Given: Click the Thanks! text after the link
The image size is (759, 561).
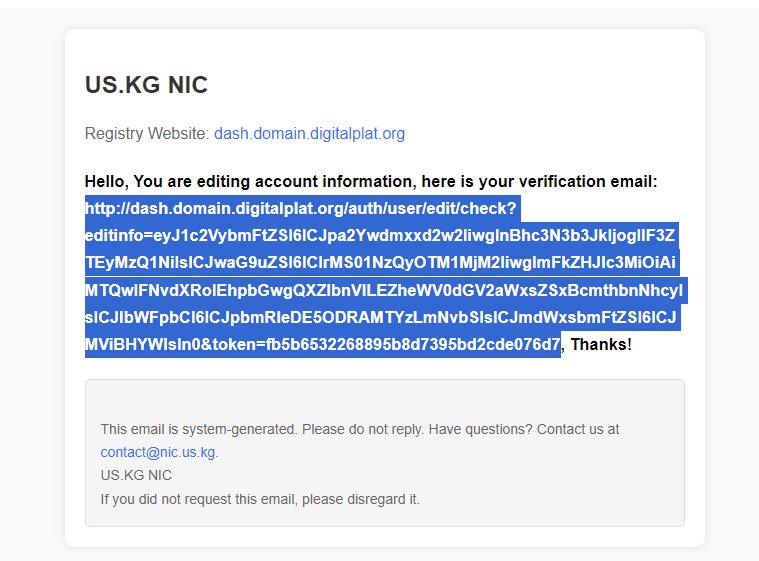Looking at the screenshot, I should [601, 344].
